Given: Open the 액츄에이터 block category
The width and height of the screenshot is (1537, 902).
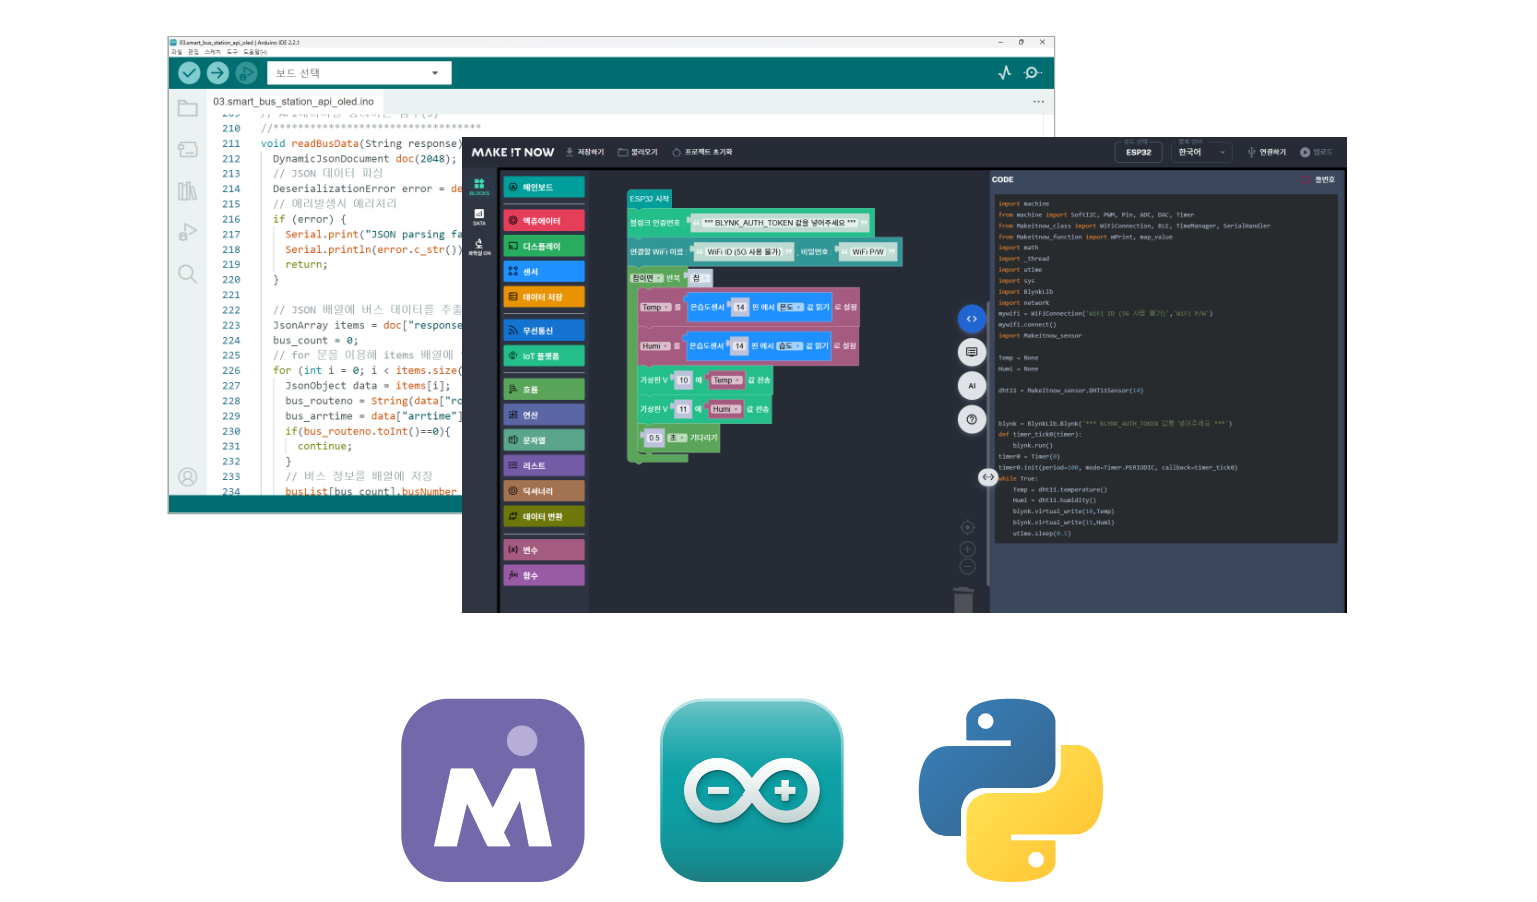Looking at the screenshot, I should coord(544,221).
